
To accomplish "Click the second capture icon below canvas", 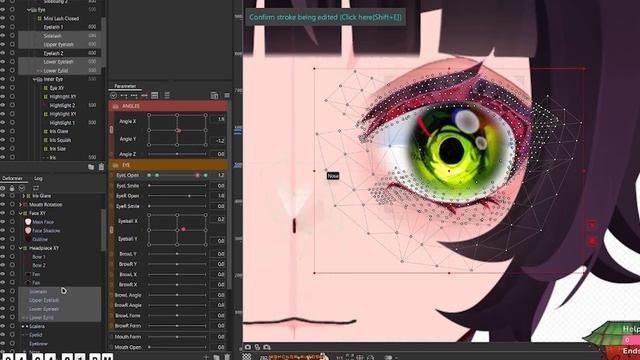I will (x=258, y=347).
